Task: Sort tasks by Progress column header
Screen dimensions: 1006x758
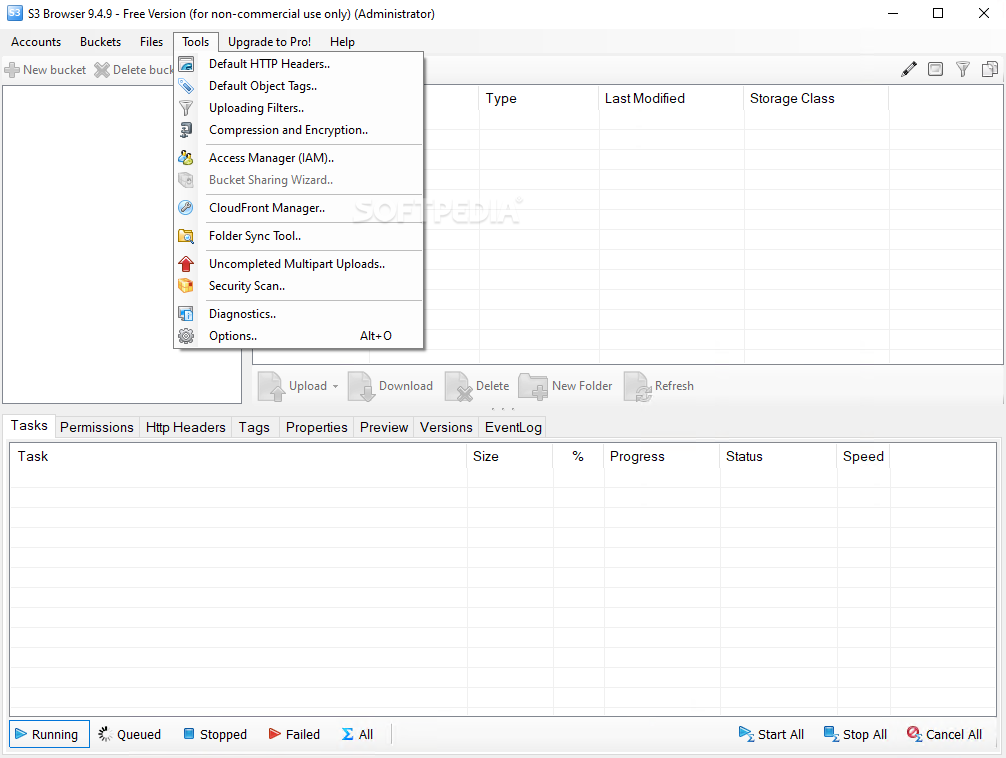Action: point(661,456)
